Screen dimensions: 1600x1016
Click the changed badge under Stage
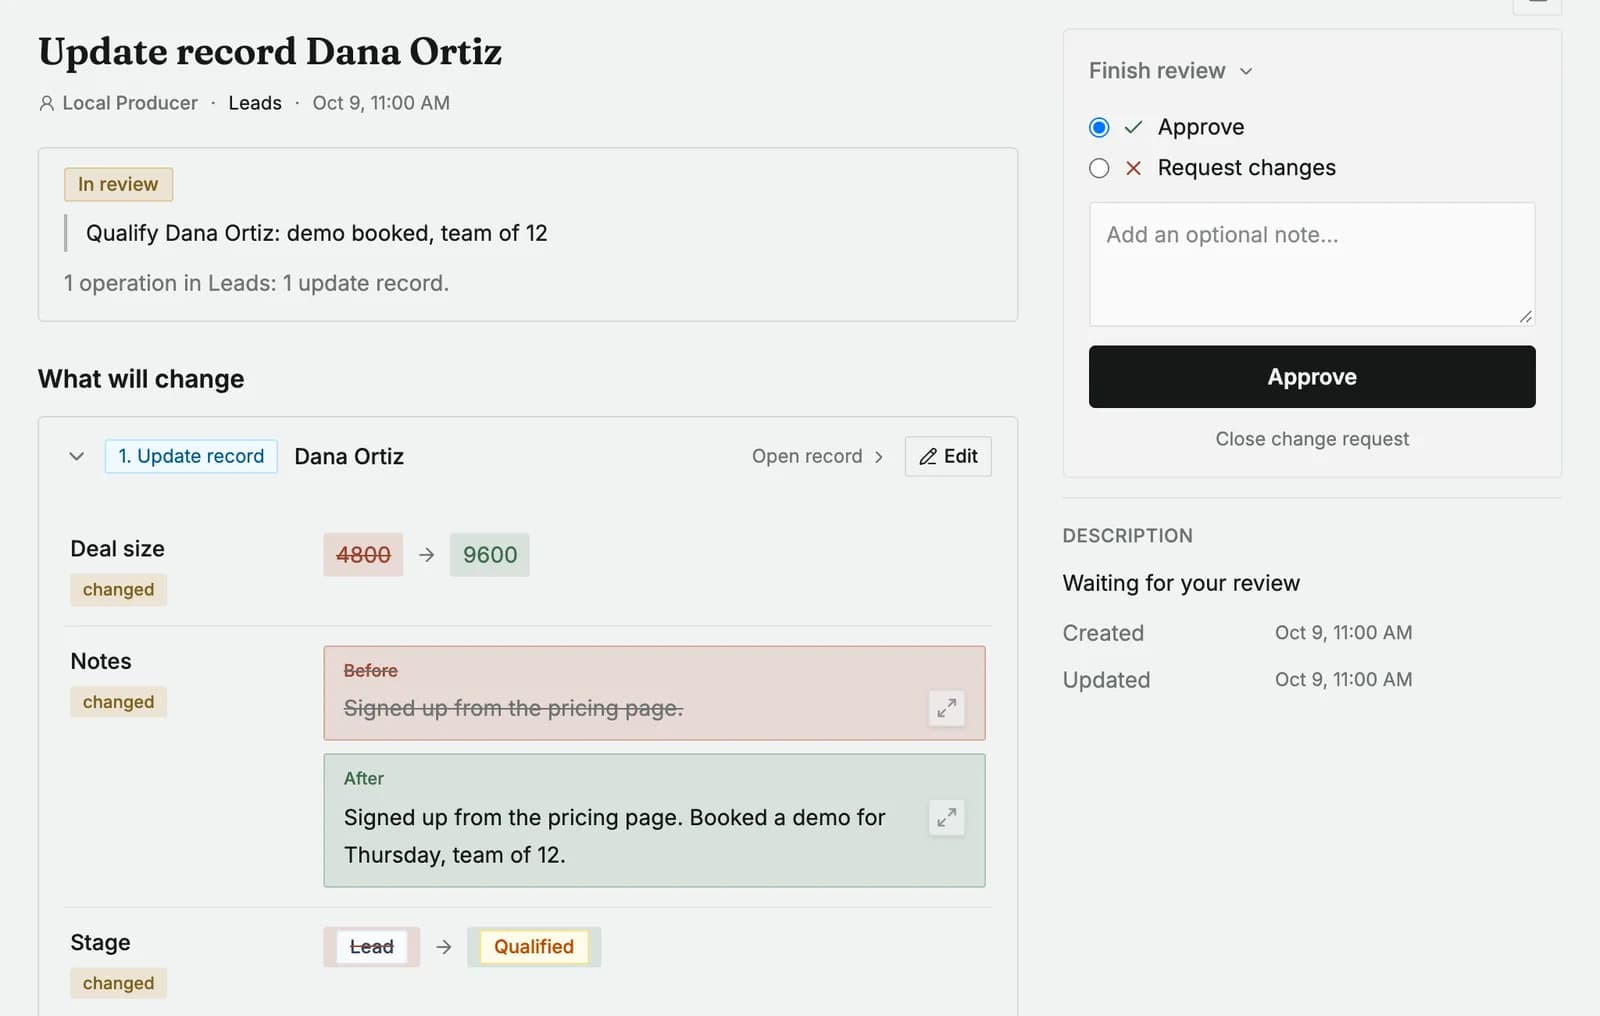tap(118, 983)
